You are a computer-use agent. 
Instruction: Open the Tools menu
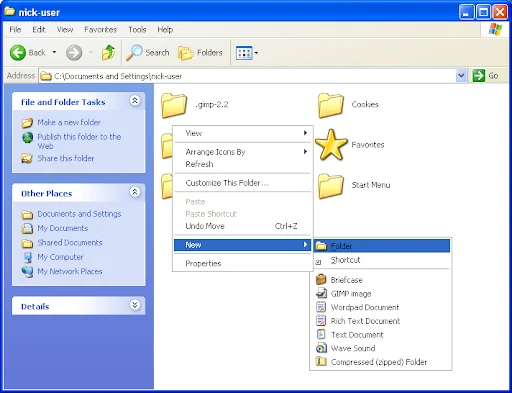[x=137, y=30]
